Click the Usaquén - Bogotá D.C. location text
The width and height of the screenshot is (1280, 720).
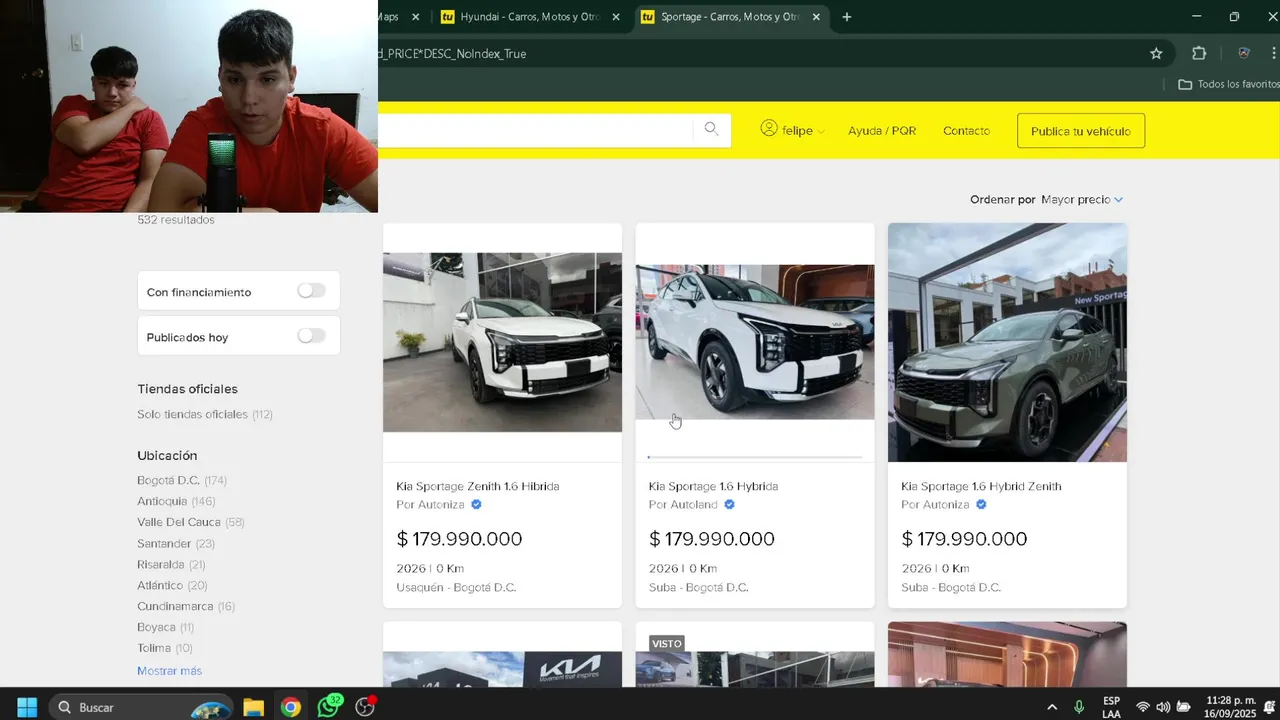456,587
